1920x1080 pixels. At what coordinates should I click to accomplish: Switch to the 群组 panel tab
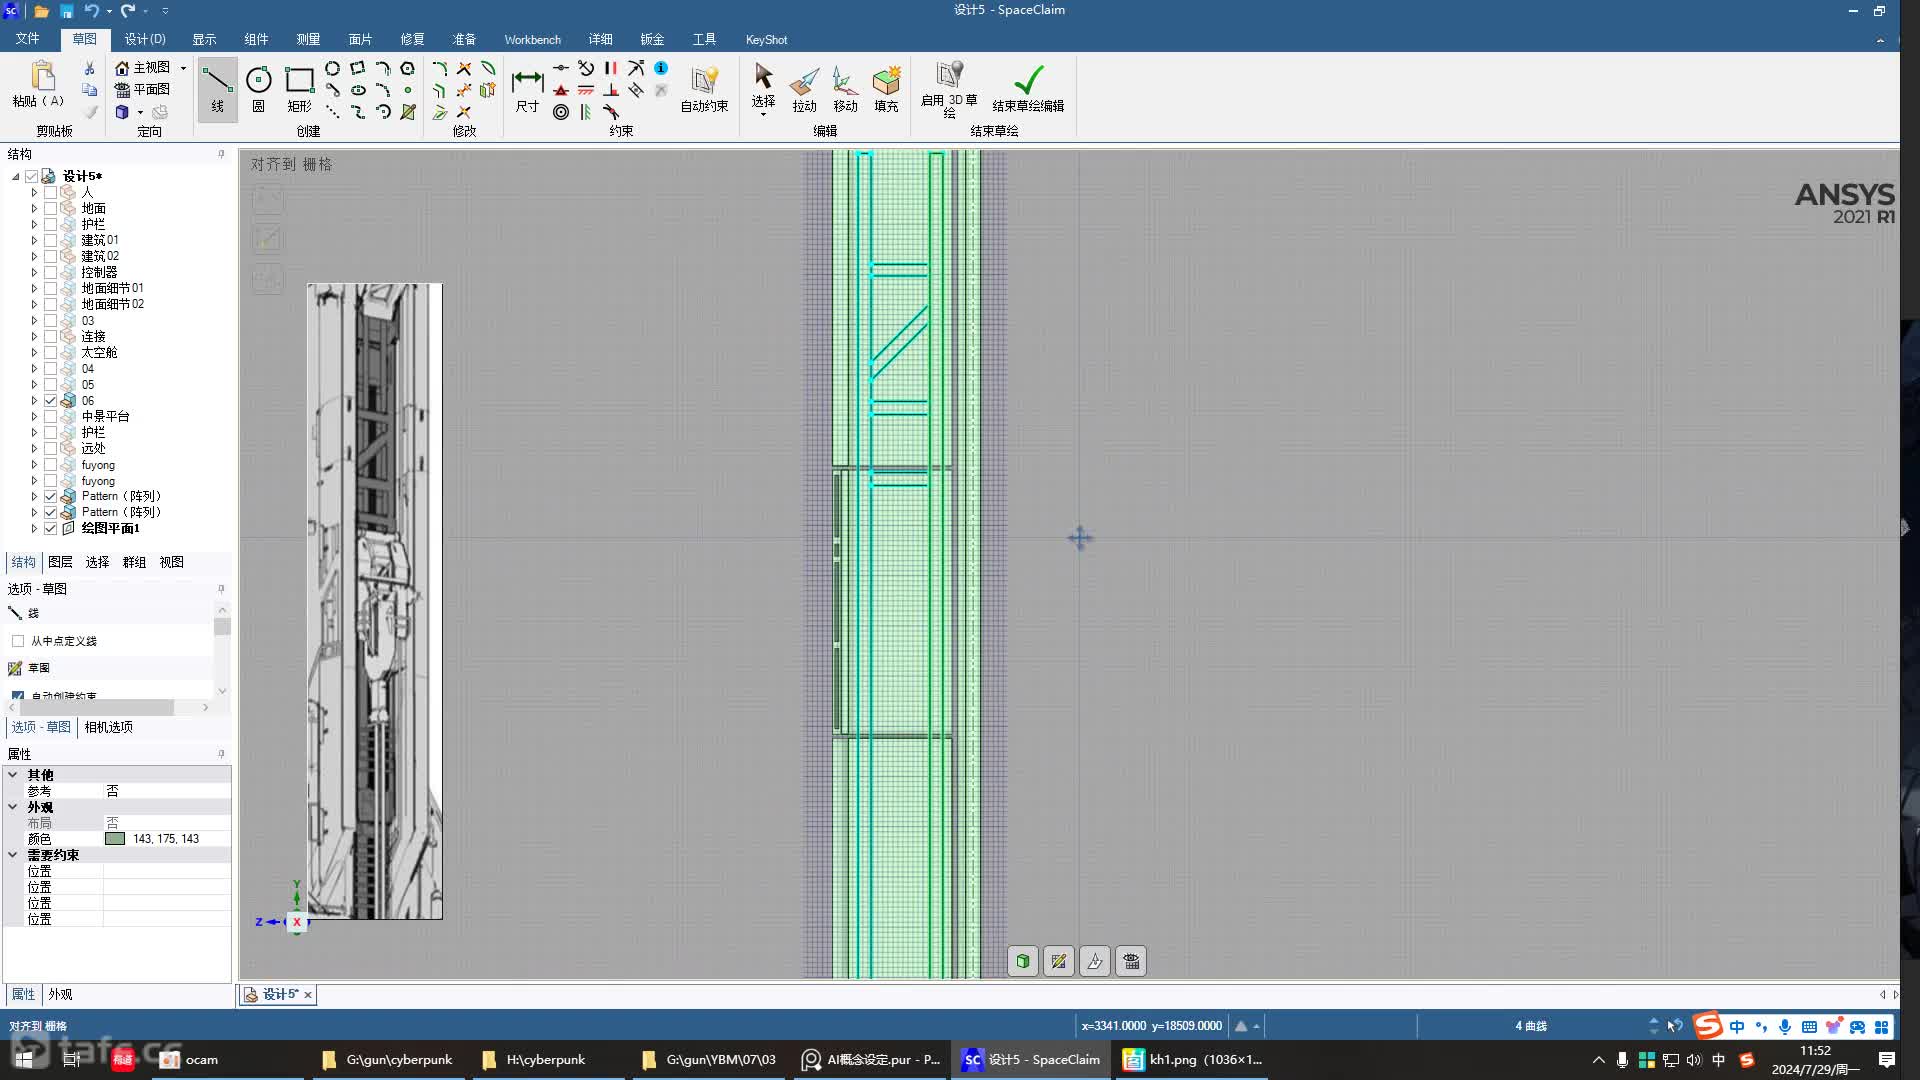pos(134,562)
